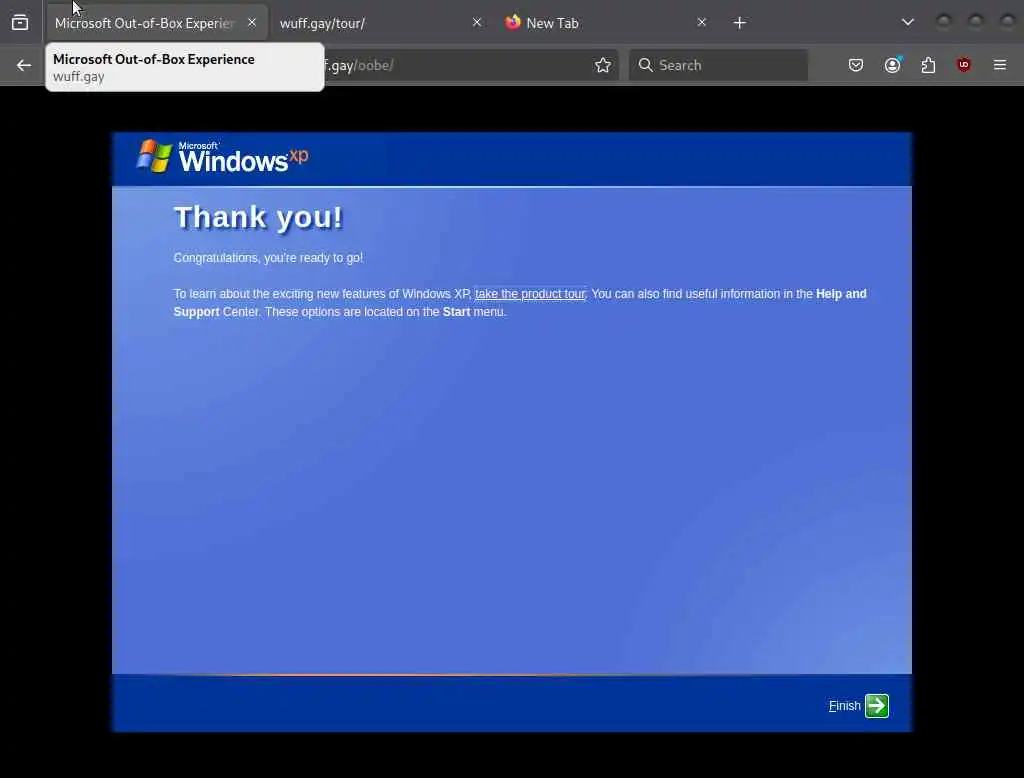Close the Microsoft Out-of-Box Experience tab
Viewport: 1024px width, 778px height.
(x=252, y=22)
